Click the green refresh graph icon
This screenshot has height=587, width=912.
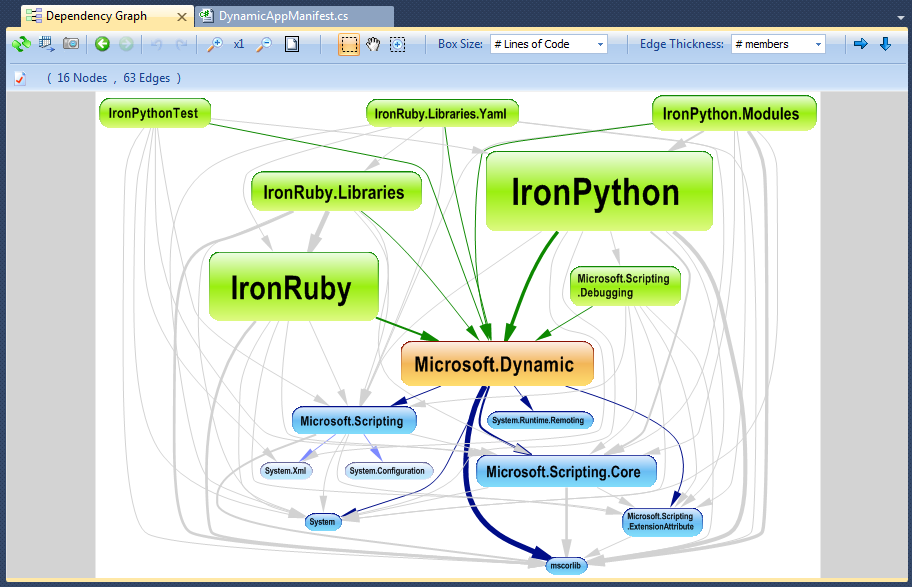22,44
